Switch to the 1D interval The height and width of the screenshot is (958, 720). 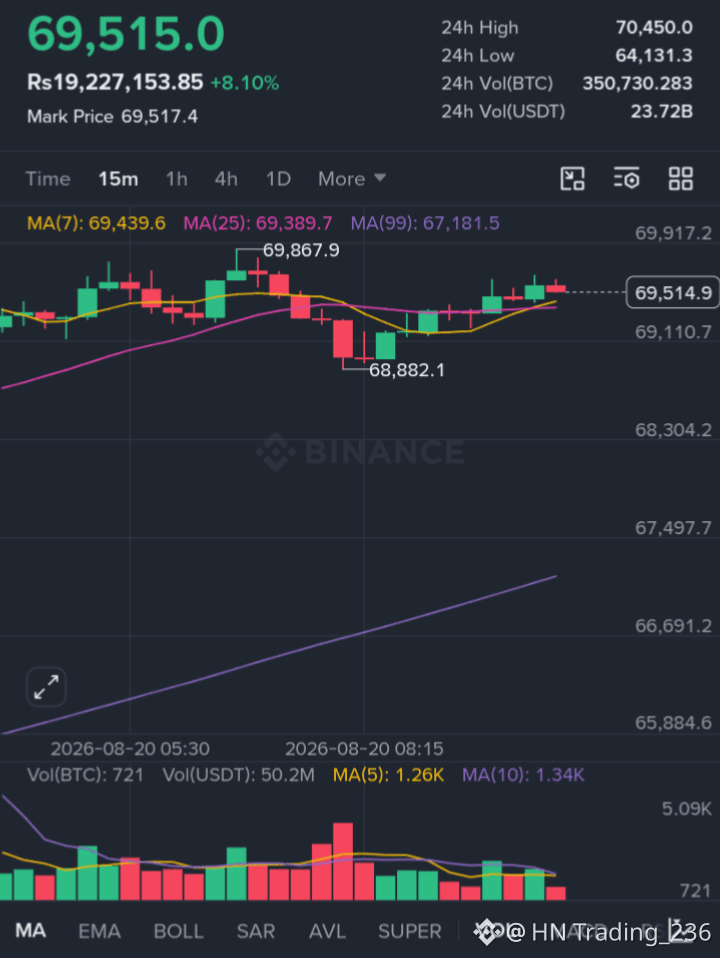pos(278,179)
